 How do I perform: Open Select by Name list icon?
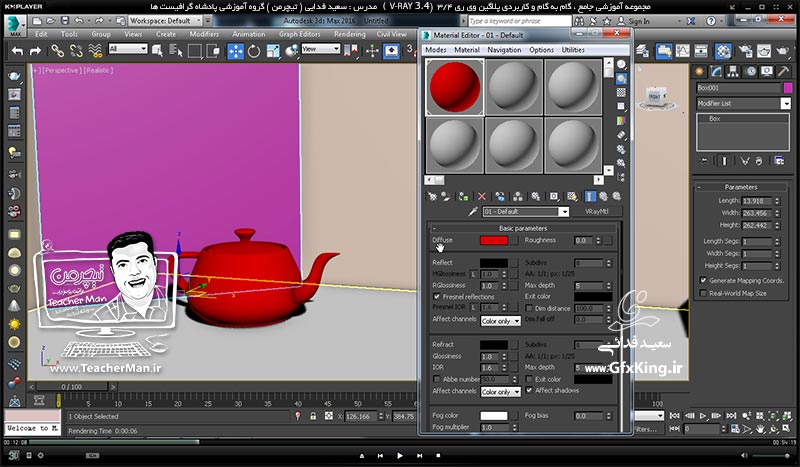[176, 51]
